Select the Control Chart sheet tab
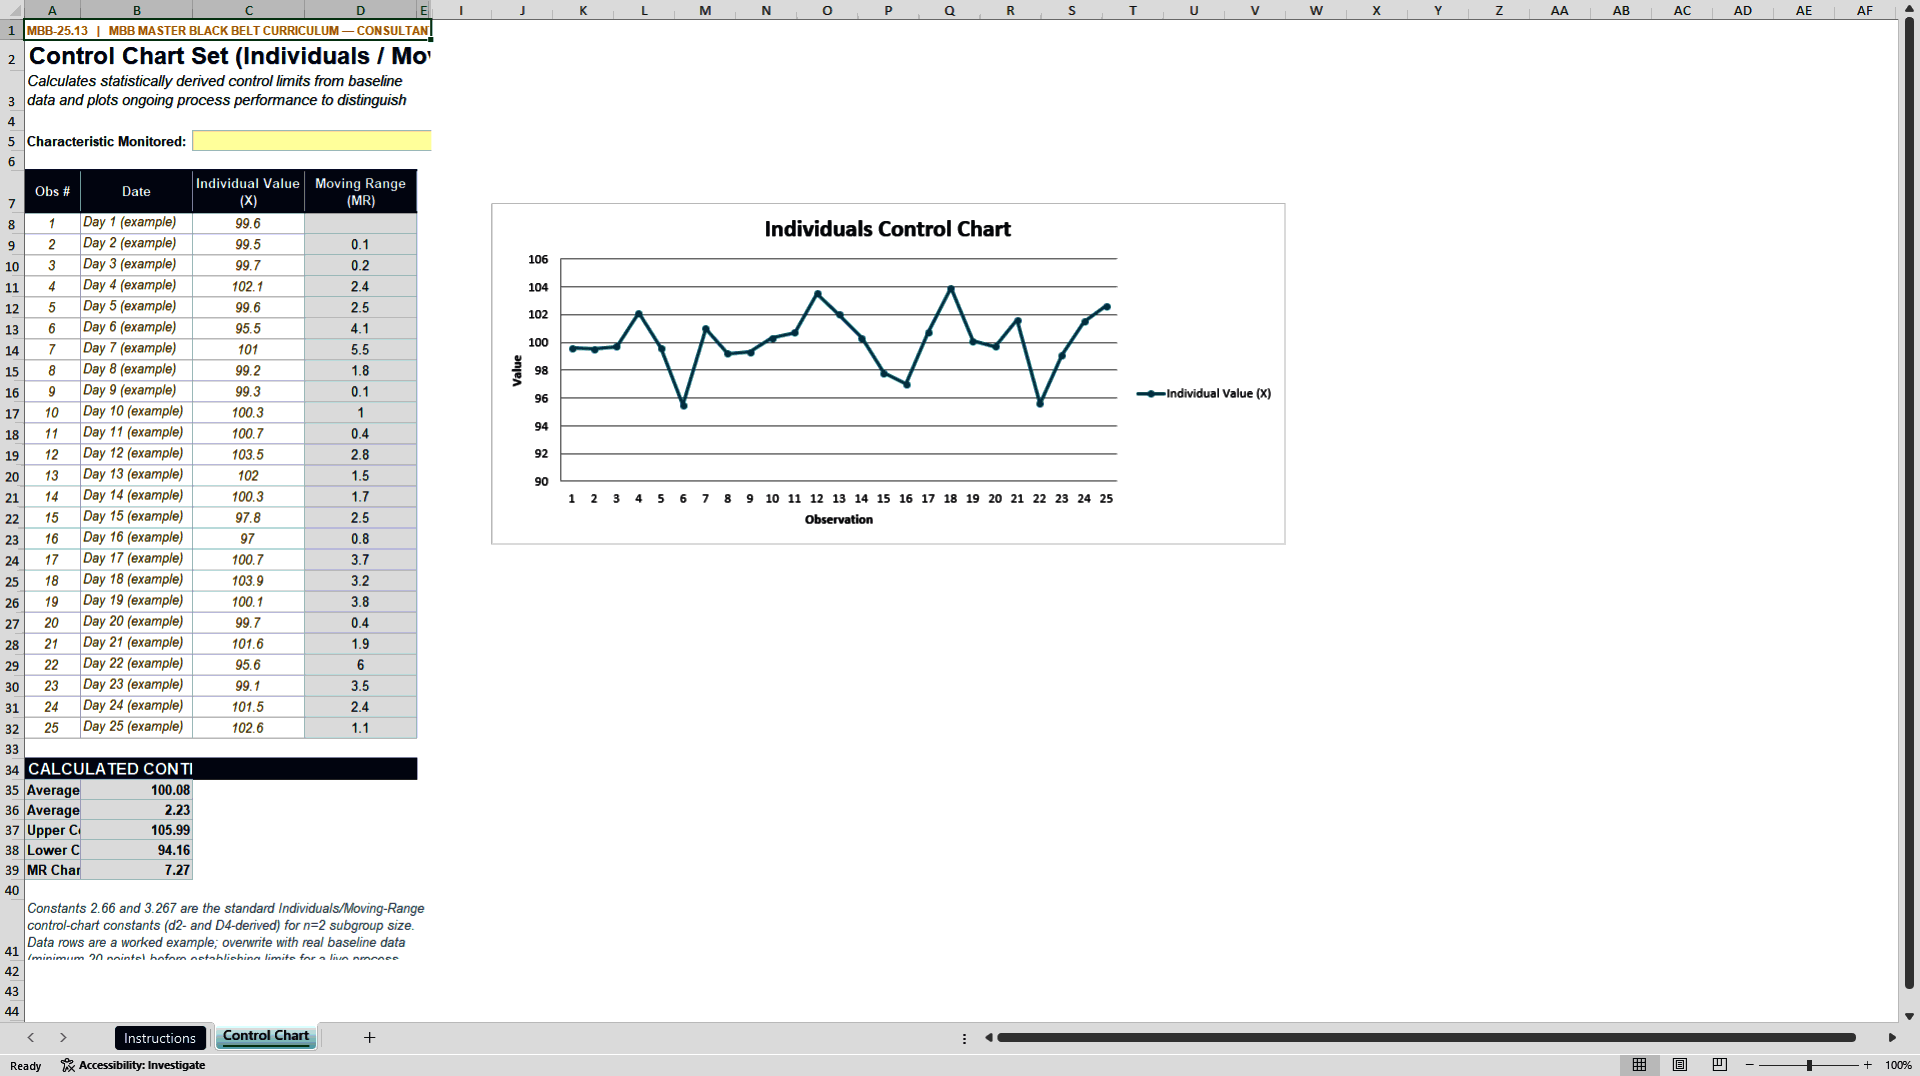Viewport: 1920px width, 1076px height. [x=266, y=1037]
